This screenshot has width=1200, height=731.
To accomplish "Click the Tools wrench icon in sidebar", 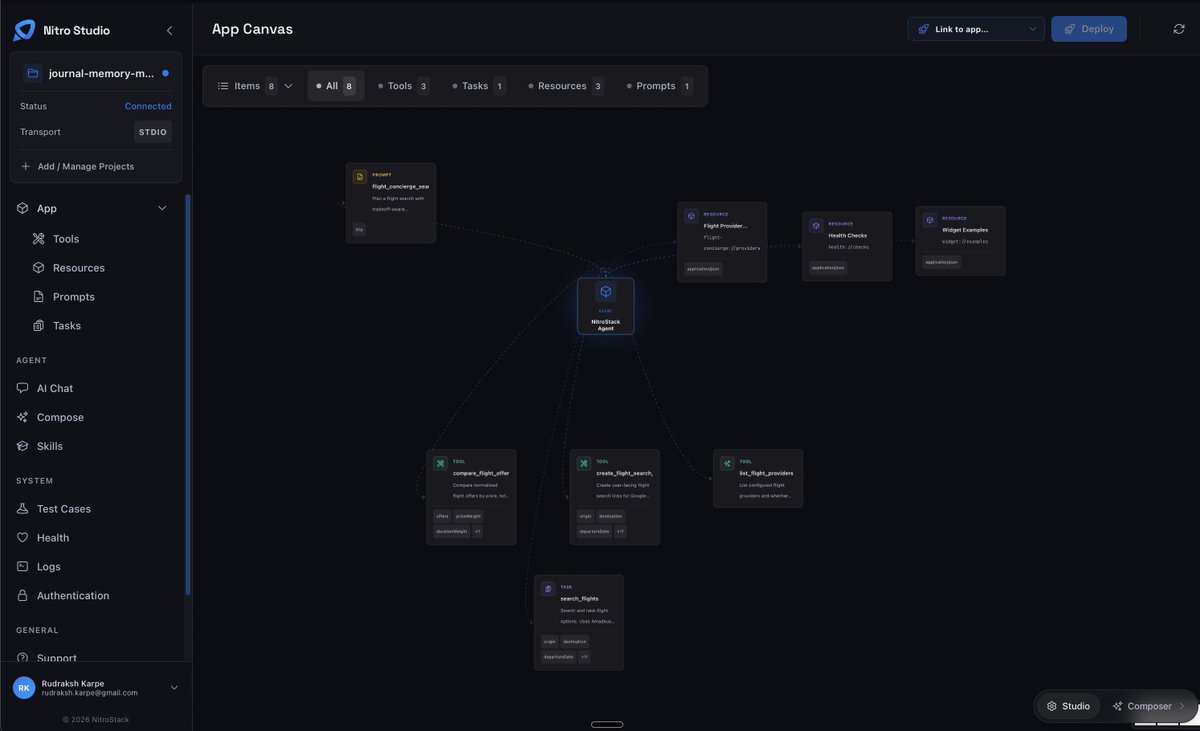I will [39, 239].
